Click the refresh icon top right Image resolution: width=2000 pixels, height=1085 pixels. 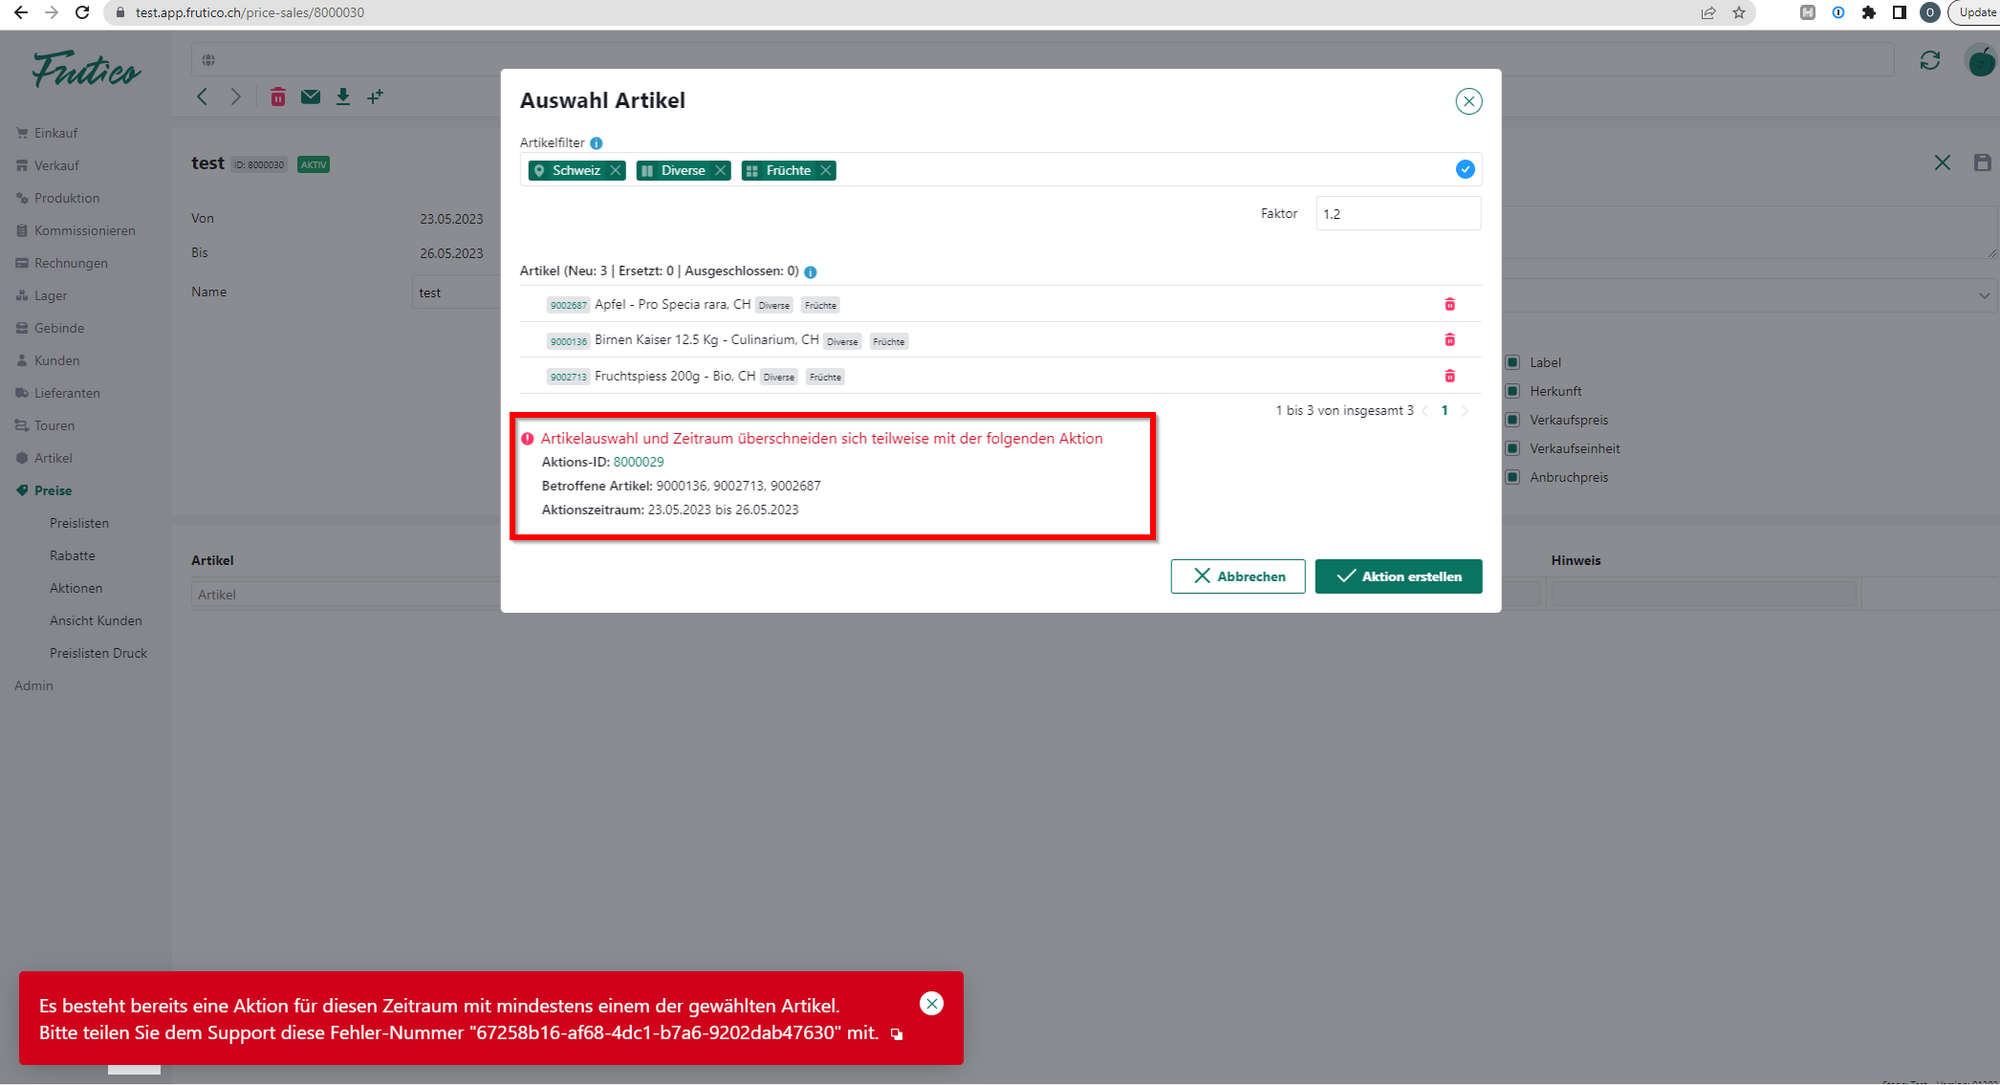pos(1929,61)
